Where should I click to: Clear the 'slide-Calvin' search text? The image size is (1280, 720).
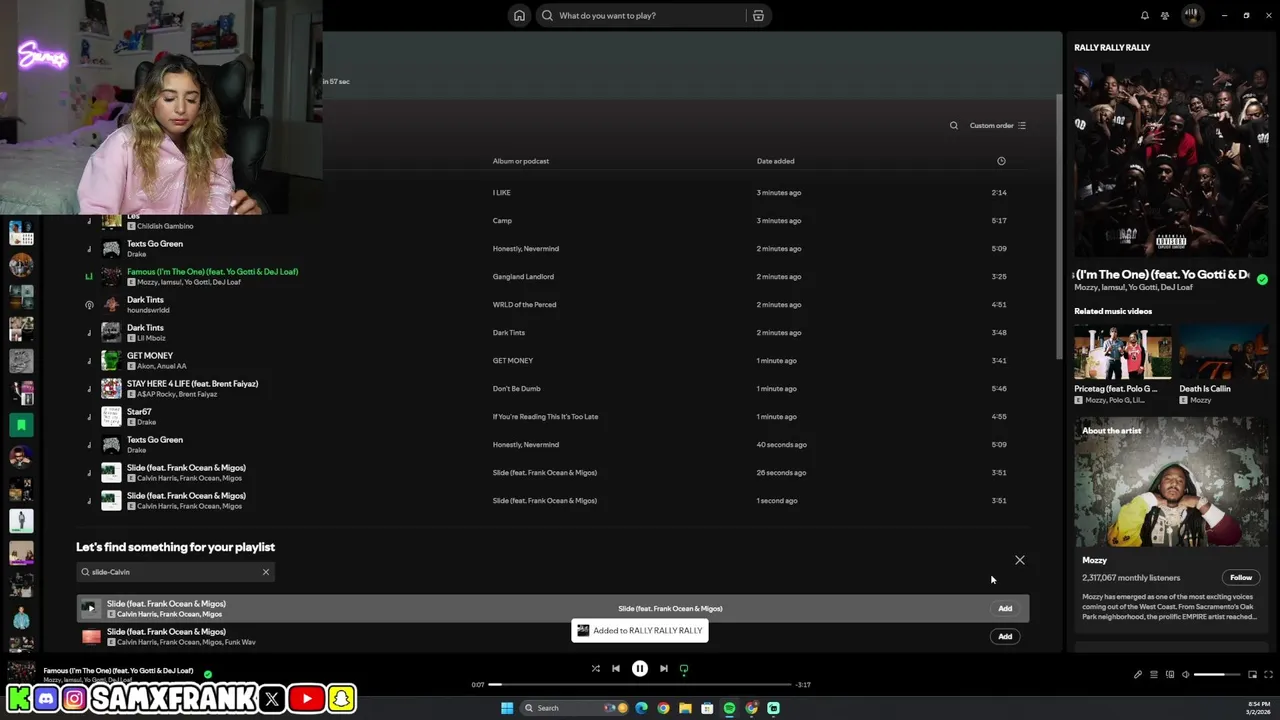(266, 572)
